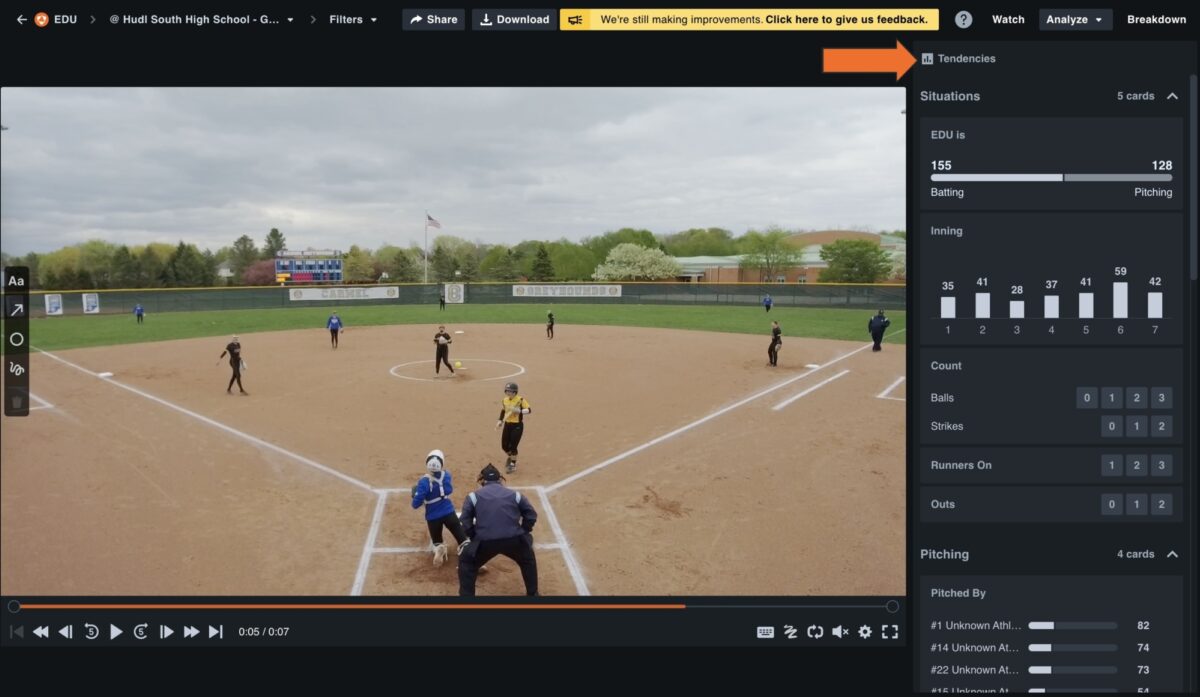Unmute the video audio
Viewport: 1200px width, 697px height.
coord(841,631)
